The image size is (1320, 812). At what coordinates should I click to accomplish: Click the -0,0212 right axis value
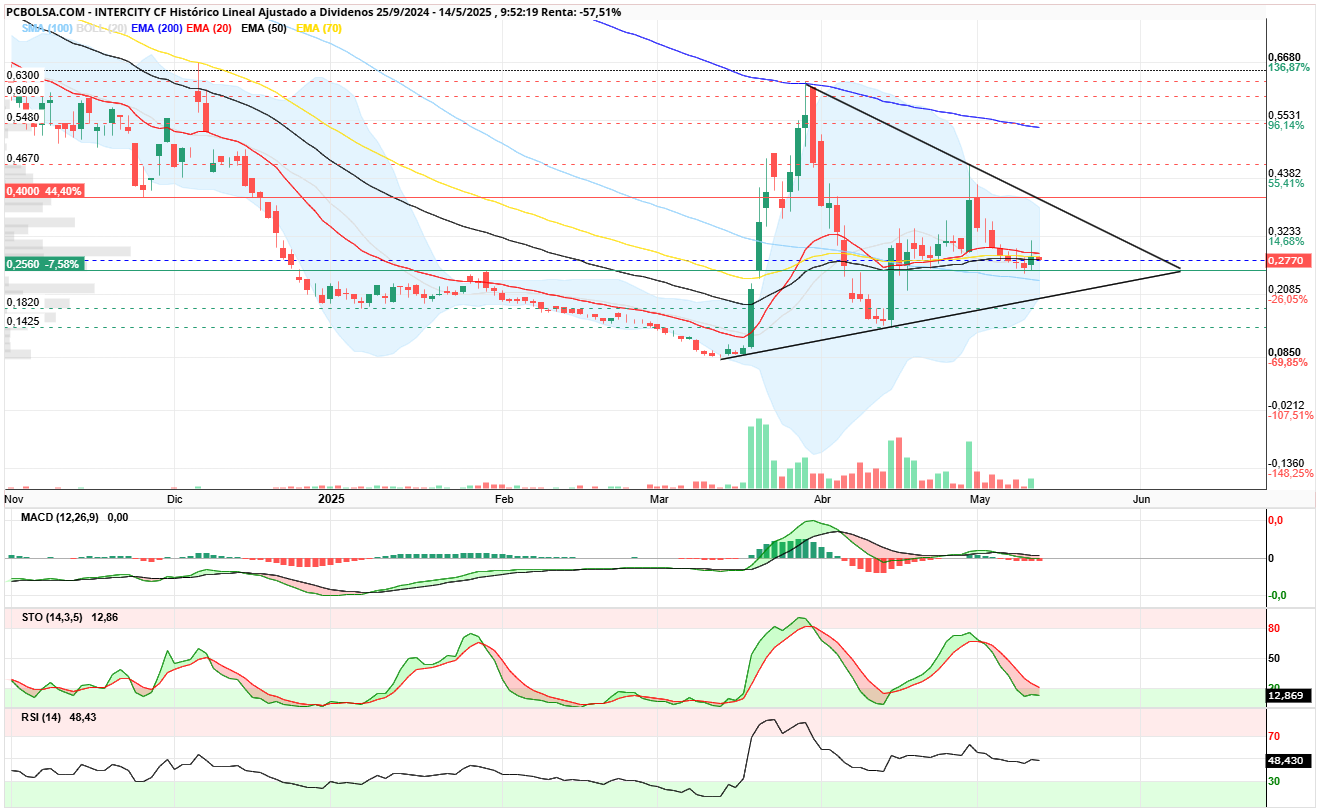pyautogui.click(x=1286, y=405)
